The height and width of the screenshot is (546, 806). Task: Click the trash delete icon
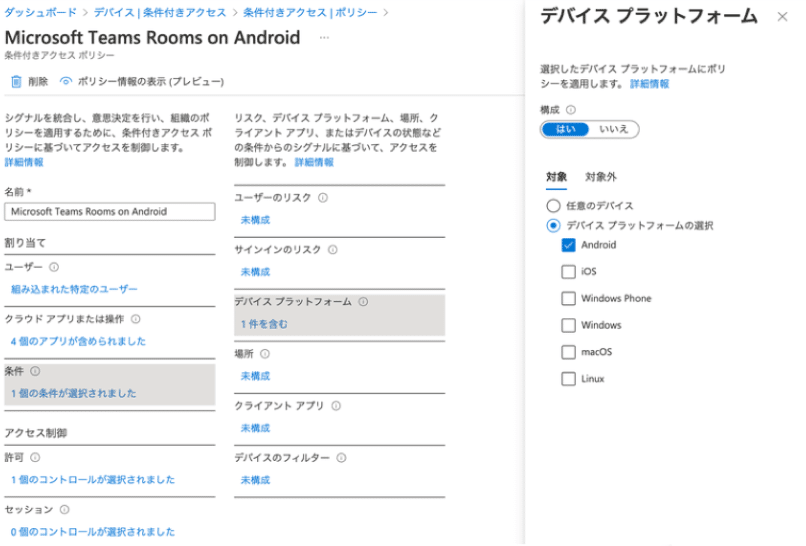coord(16,81)
